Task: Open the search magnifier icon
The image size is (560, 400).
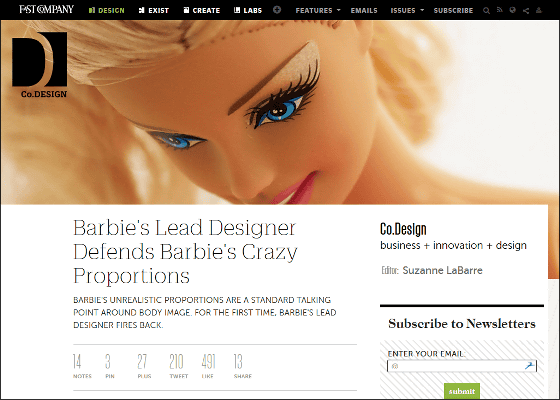Action: (486, 10)
